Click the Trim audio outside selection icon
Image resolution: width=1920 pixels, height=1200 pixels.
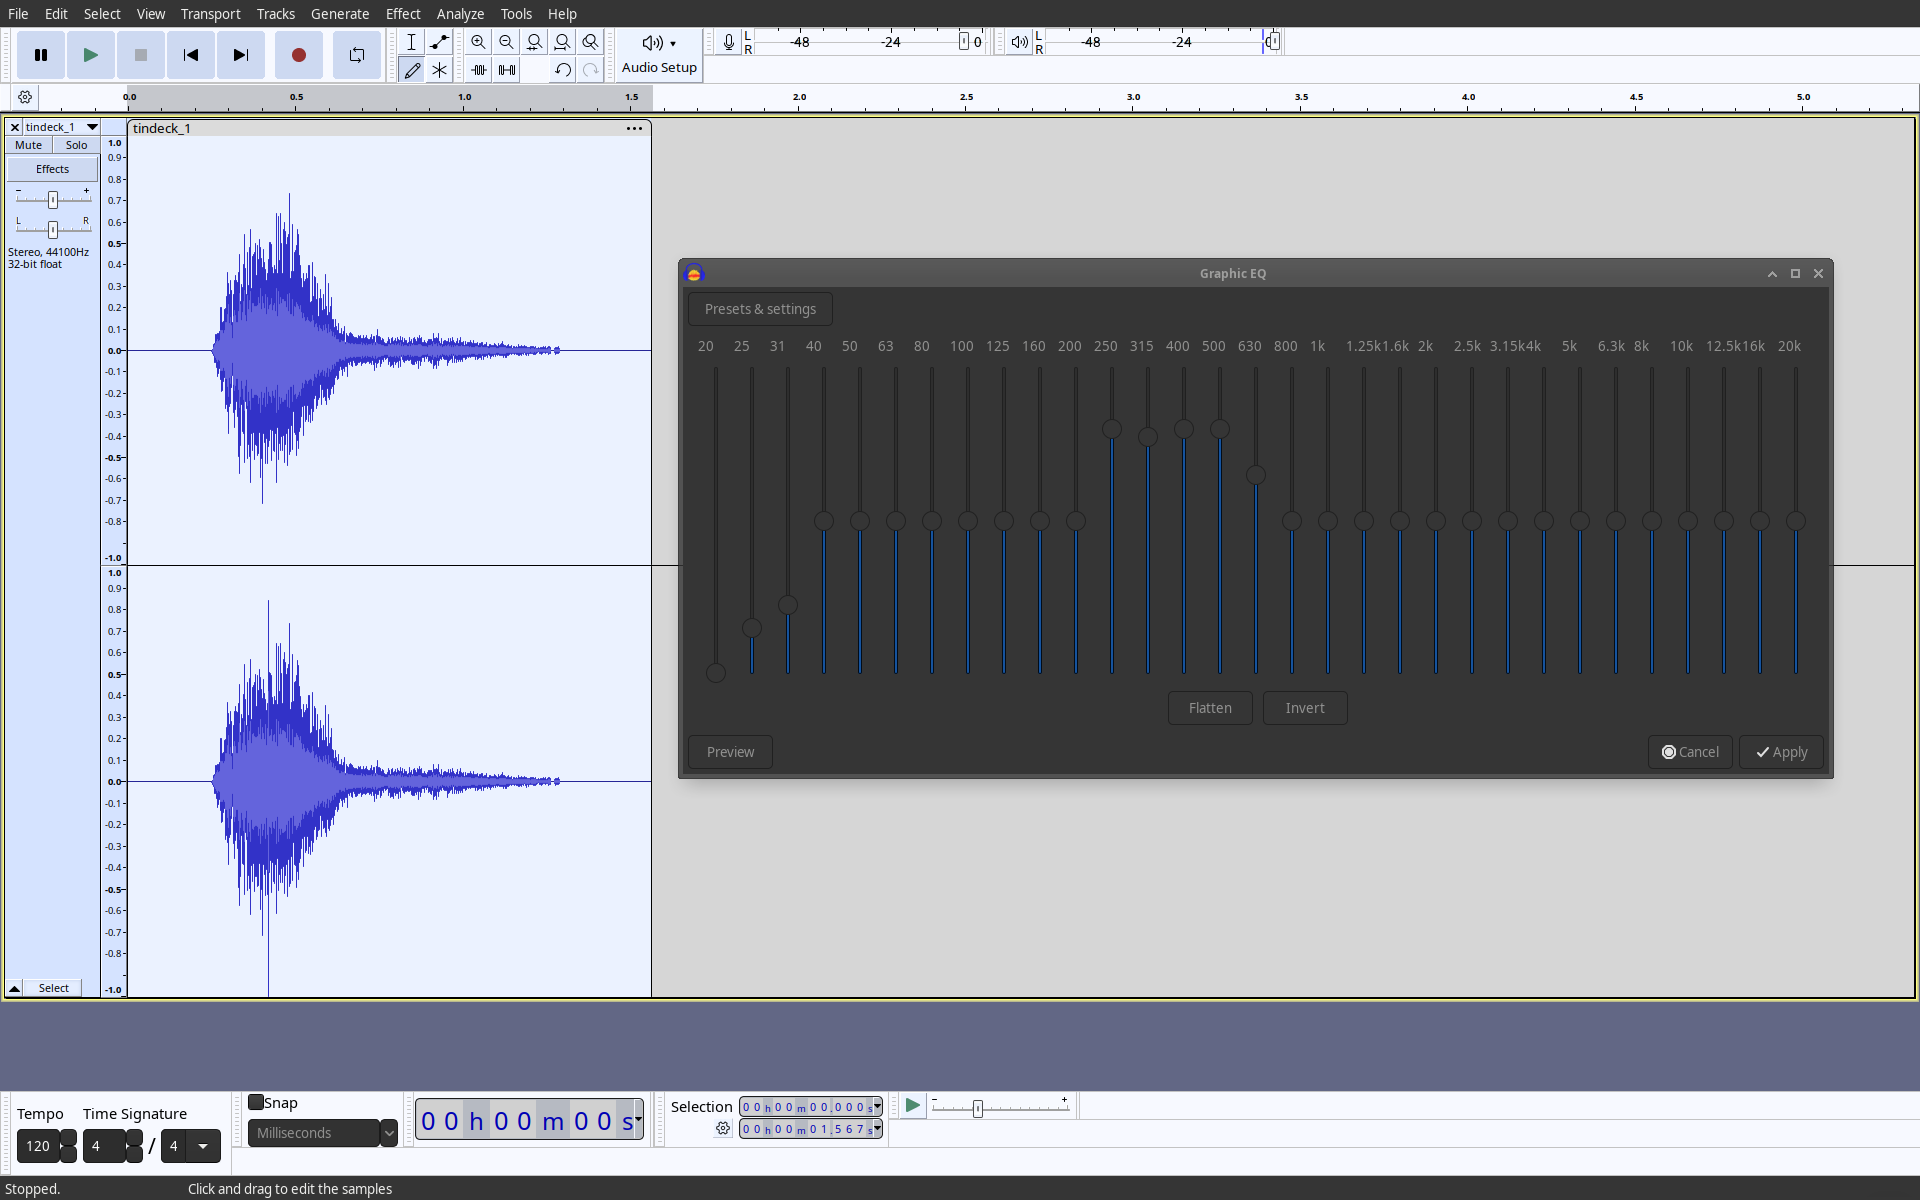pyautogui.click(x=479, y=70)
